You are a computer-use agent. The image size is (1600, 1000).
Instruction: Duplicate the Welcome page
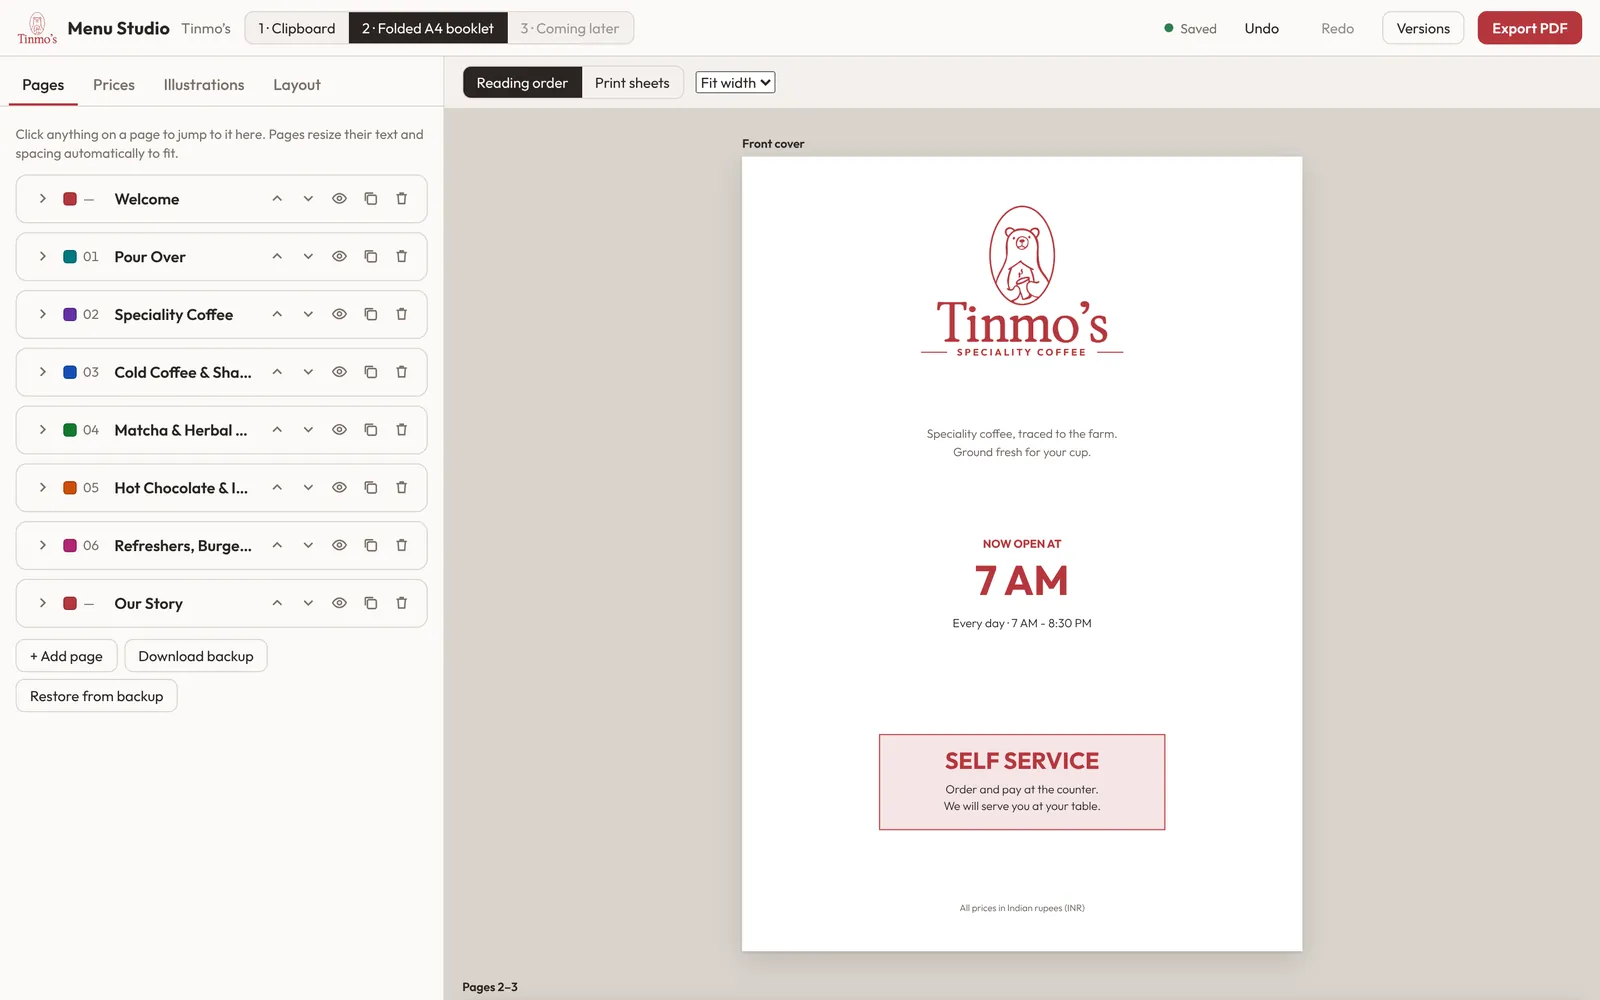point(370,199)
